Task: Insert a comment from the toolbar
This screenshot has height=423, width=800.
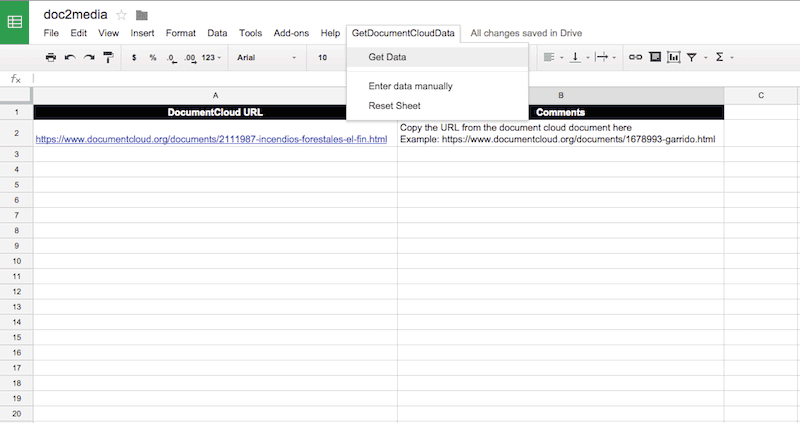Action: click(655, 57)
